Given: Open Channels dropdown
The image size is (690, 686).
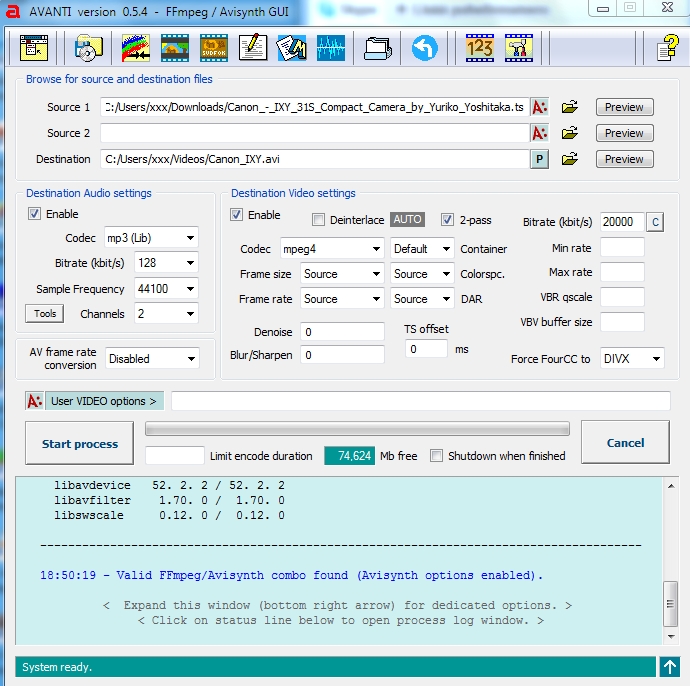Looking at the screenshot, I should coord(166,314).
